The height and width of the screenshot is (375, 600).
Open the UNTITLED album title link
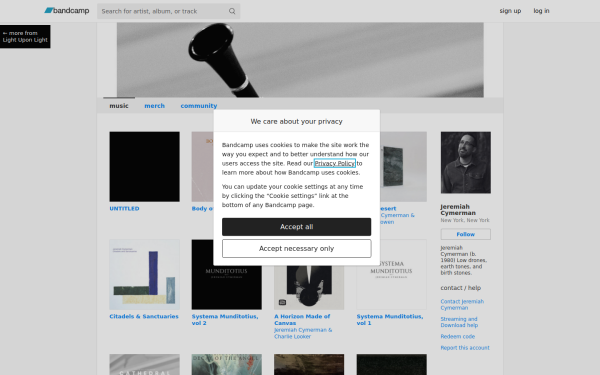pos(124,209)
